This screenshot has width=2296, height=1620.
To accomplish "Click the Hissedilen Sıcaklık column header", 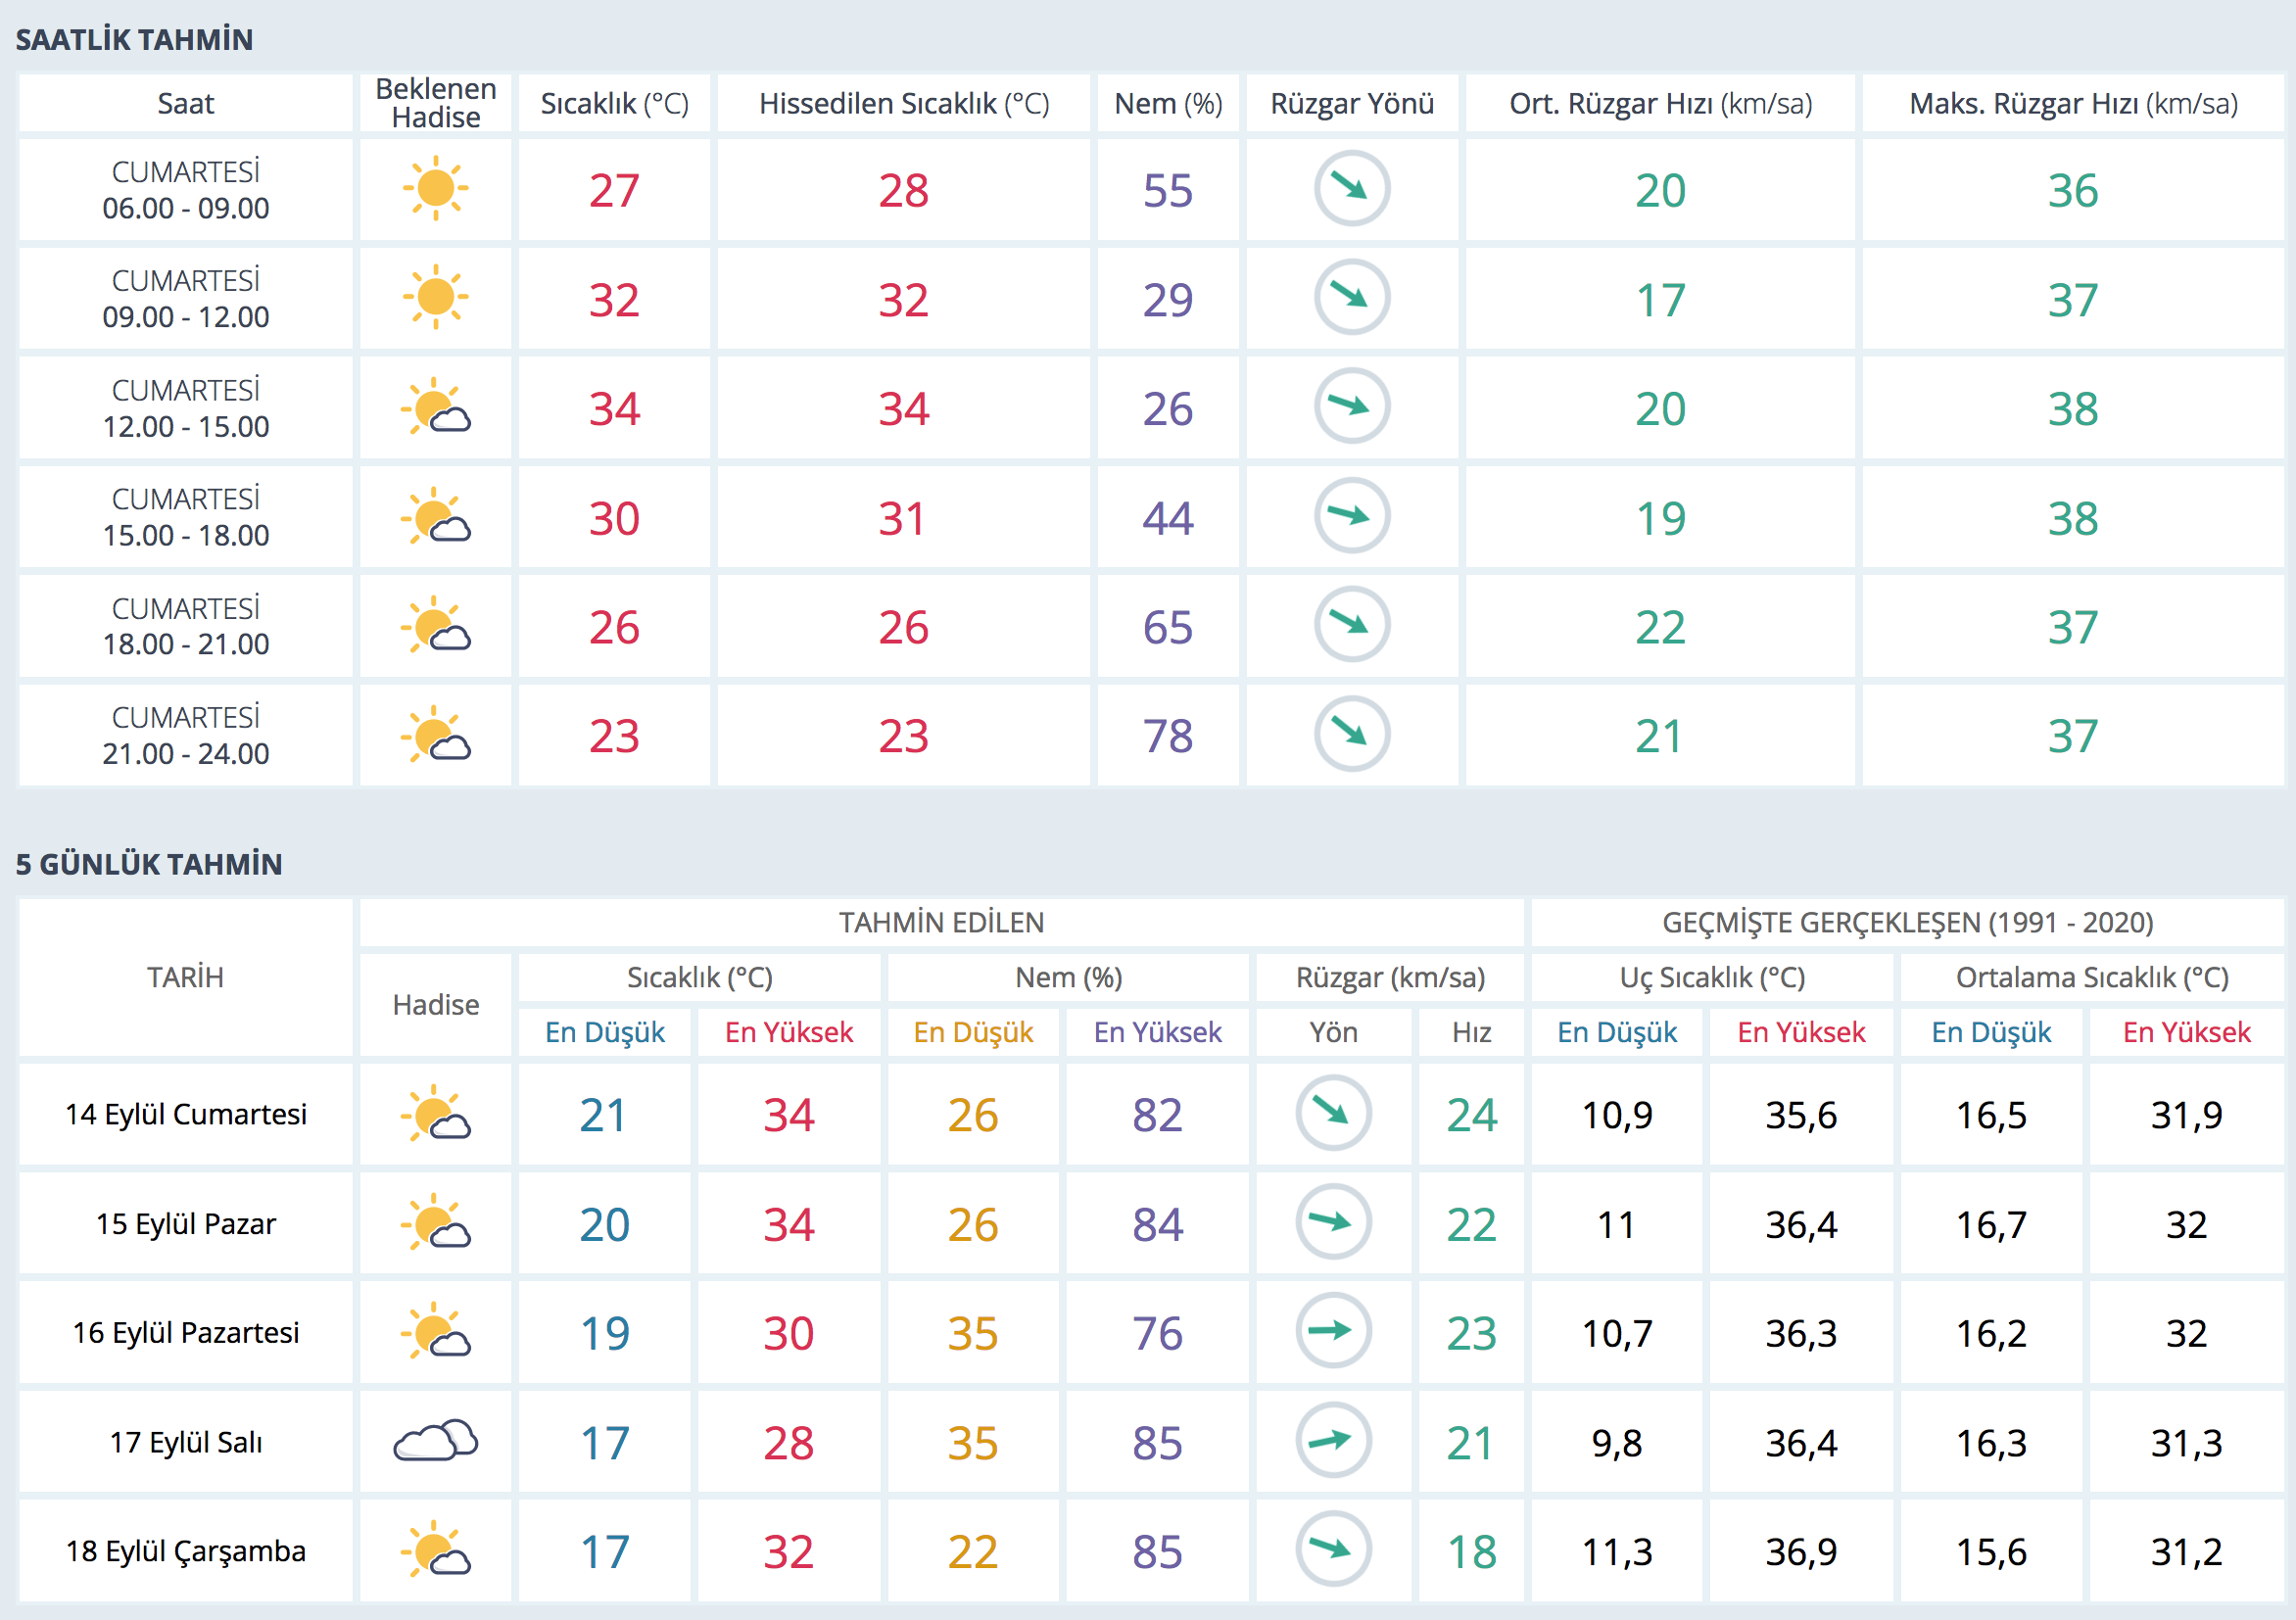I will click(x=903, y=104).
